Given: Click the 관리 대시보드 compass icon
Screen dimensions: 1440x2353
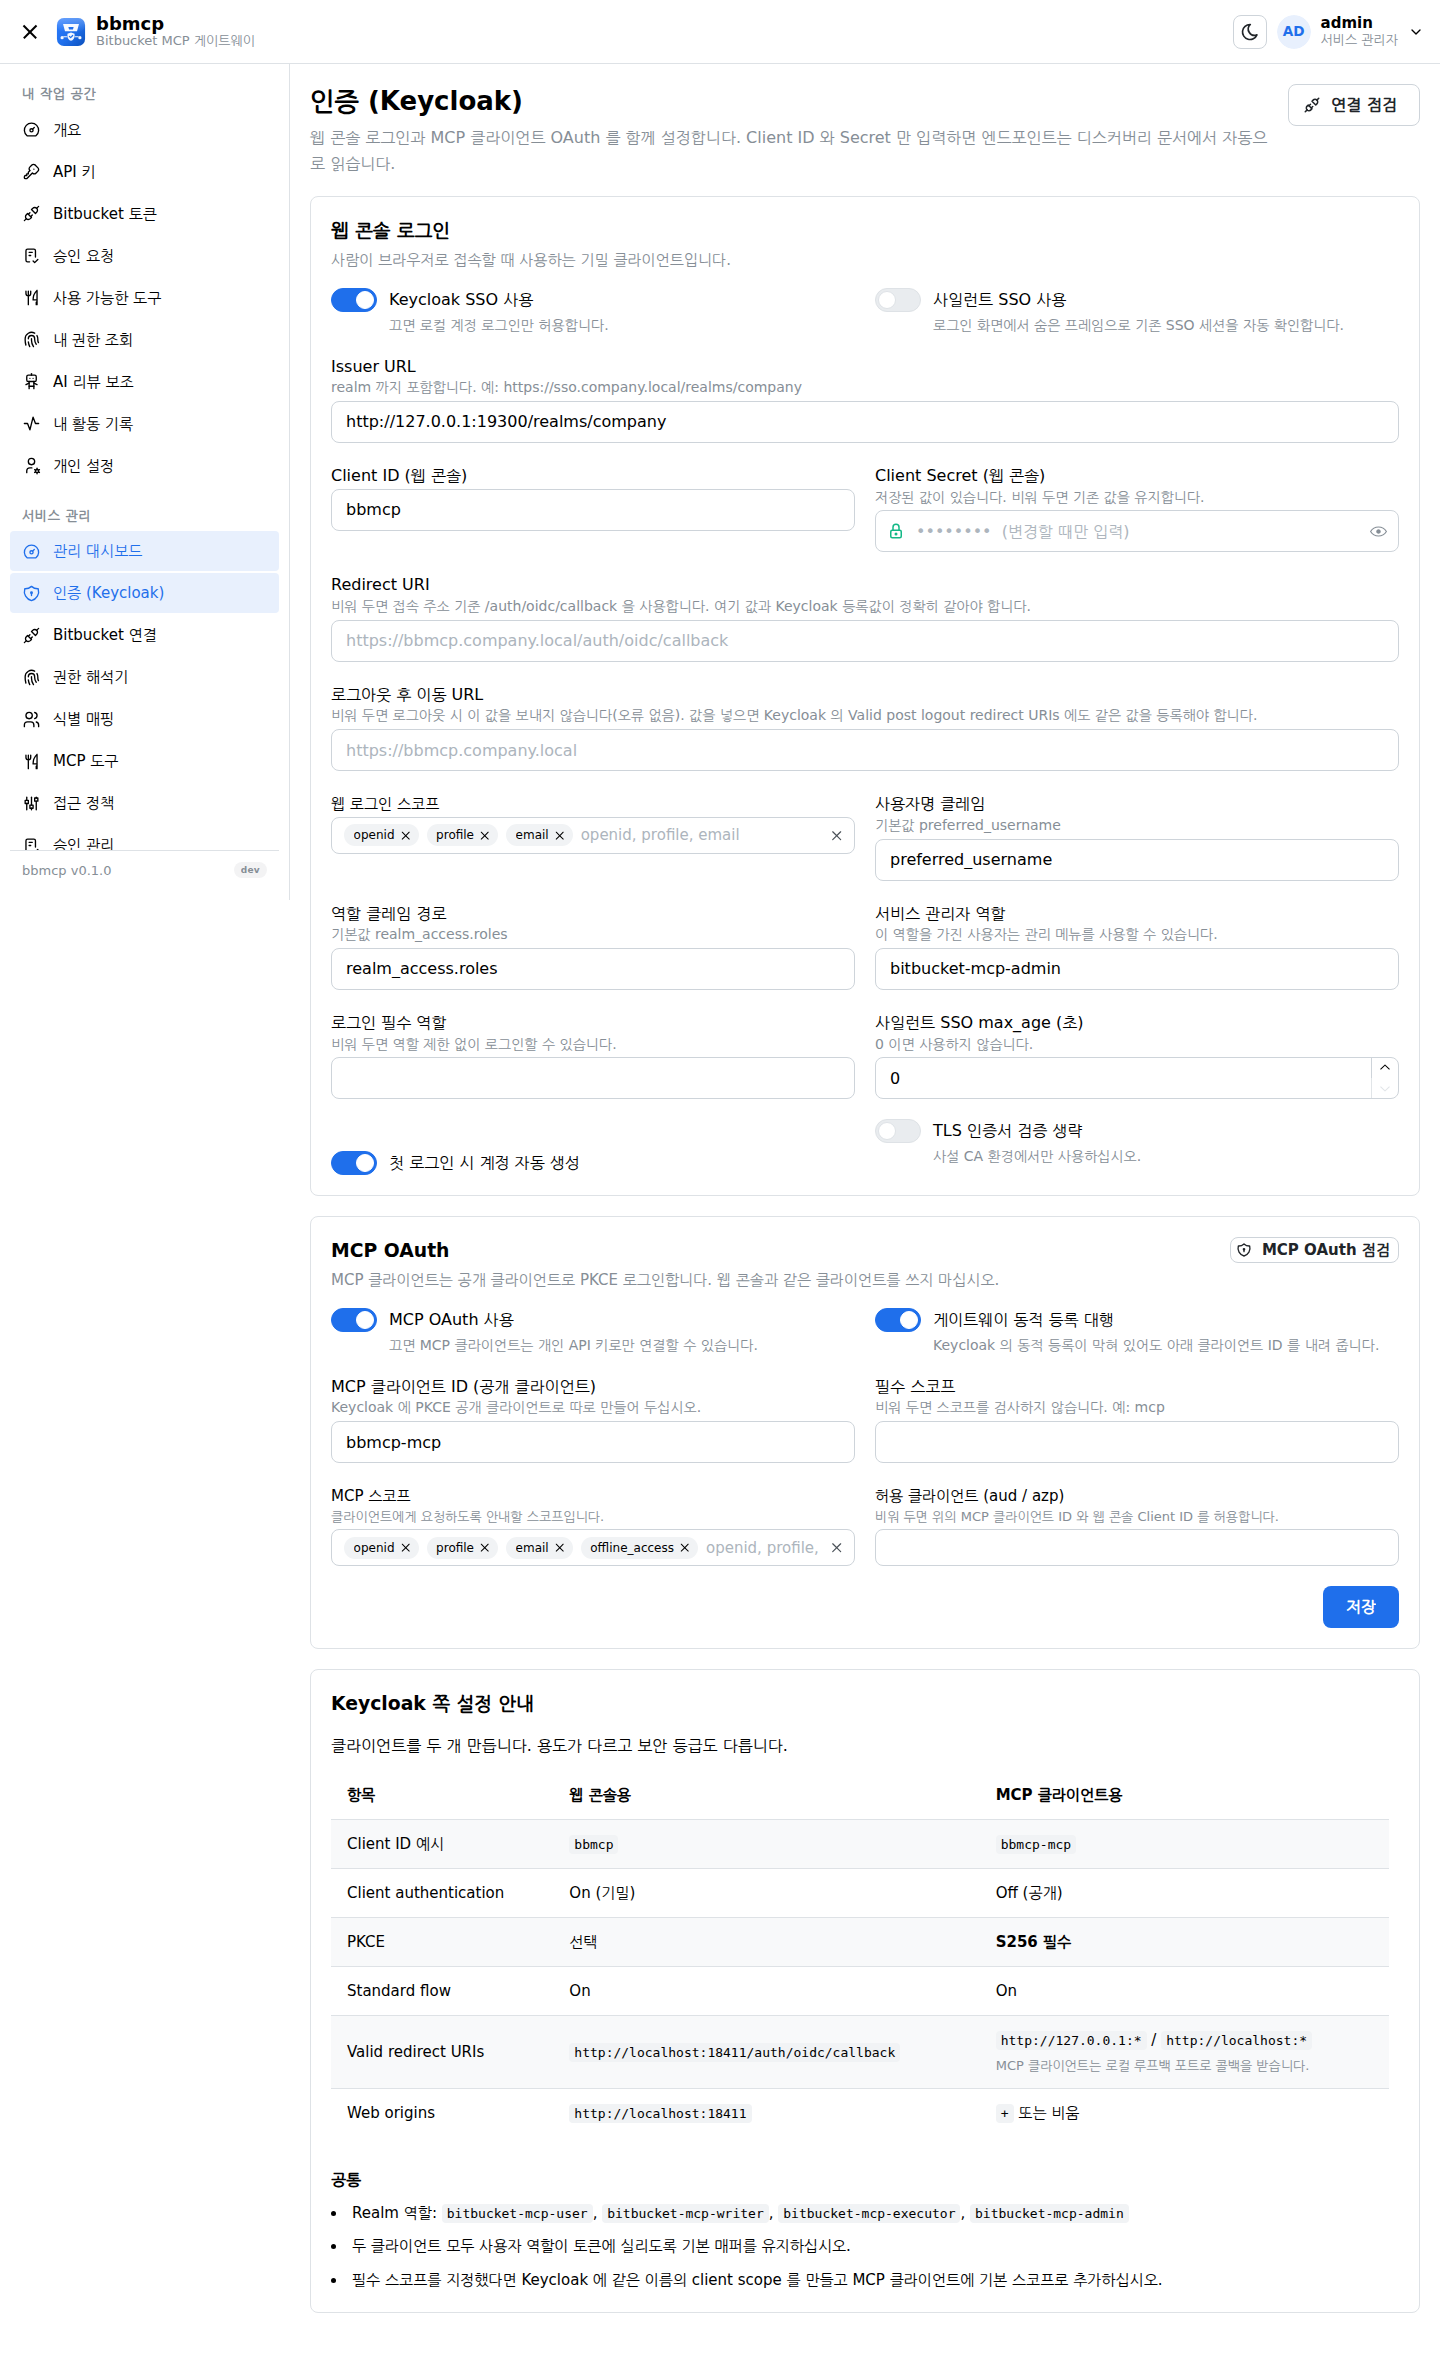Looking at the screenshot, I should [32, 551].
